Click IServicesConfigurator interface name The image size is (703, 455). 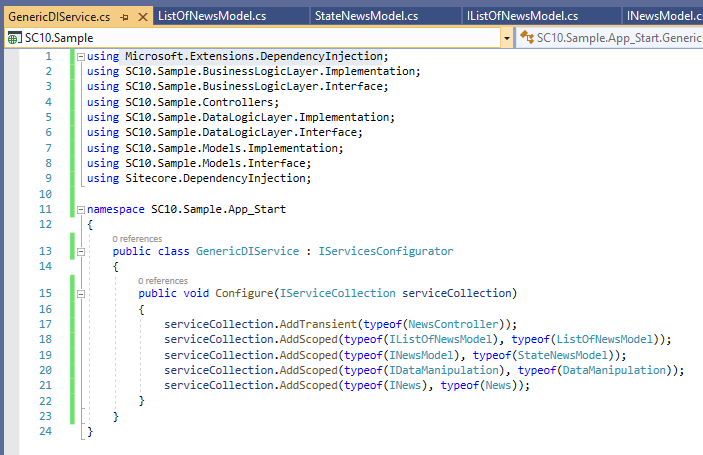click(386, 251)
